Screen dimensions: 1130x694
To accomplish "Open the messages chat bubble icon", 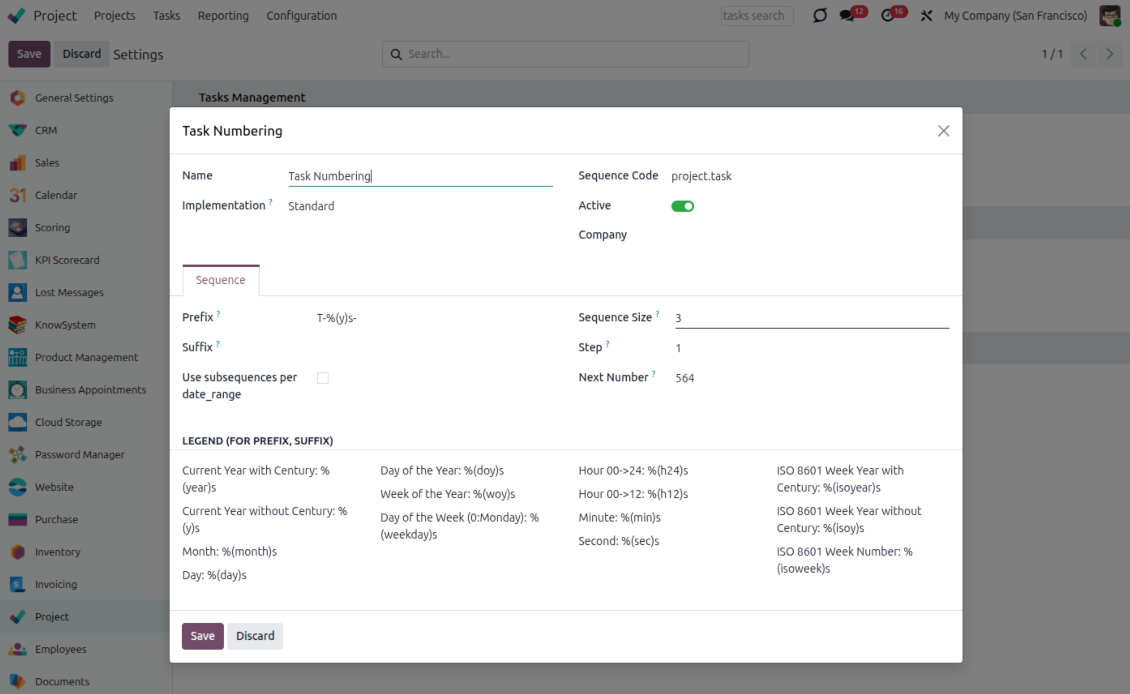I will (x=848, y=16).
